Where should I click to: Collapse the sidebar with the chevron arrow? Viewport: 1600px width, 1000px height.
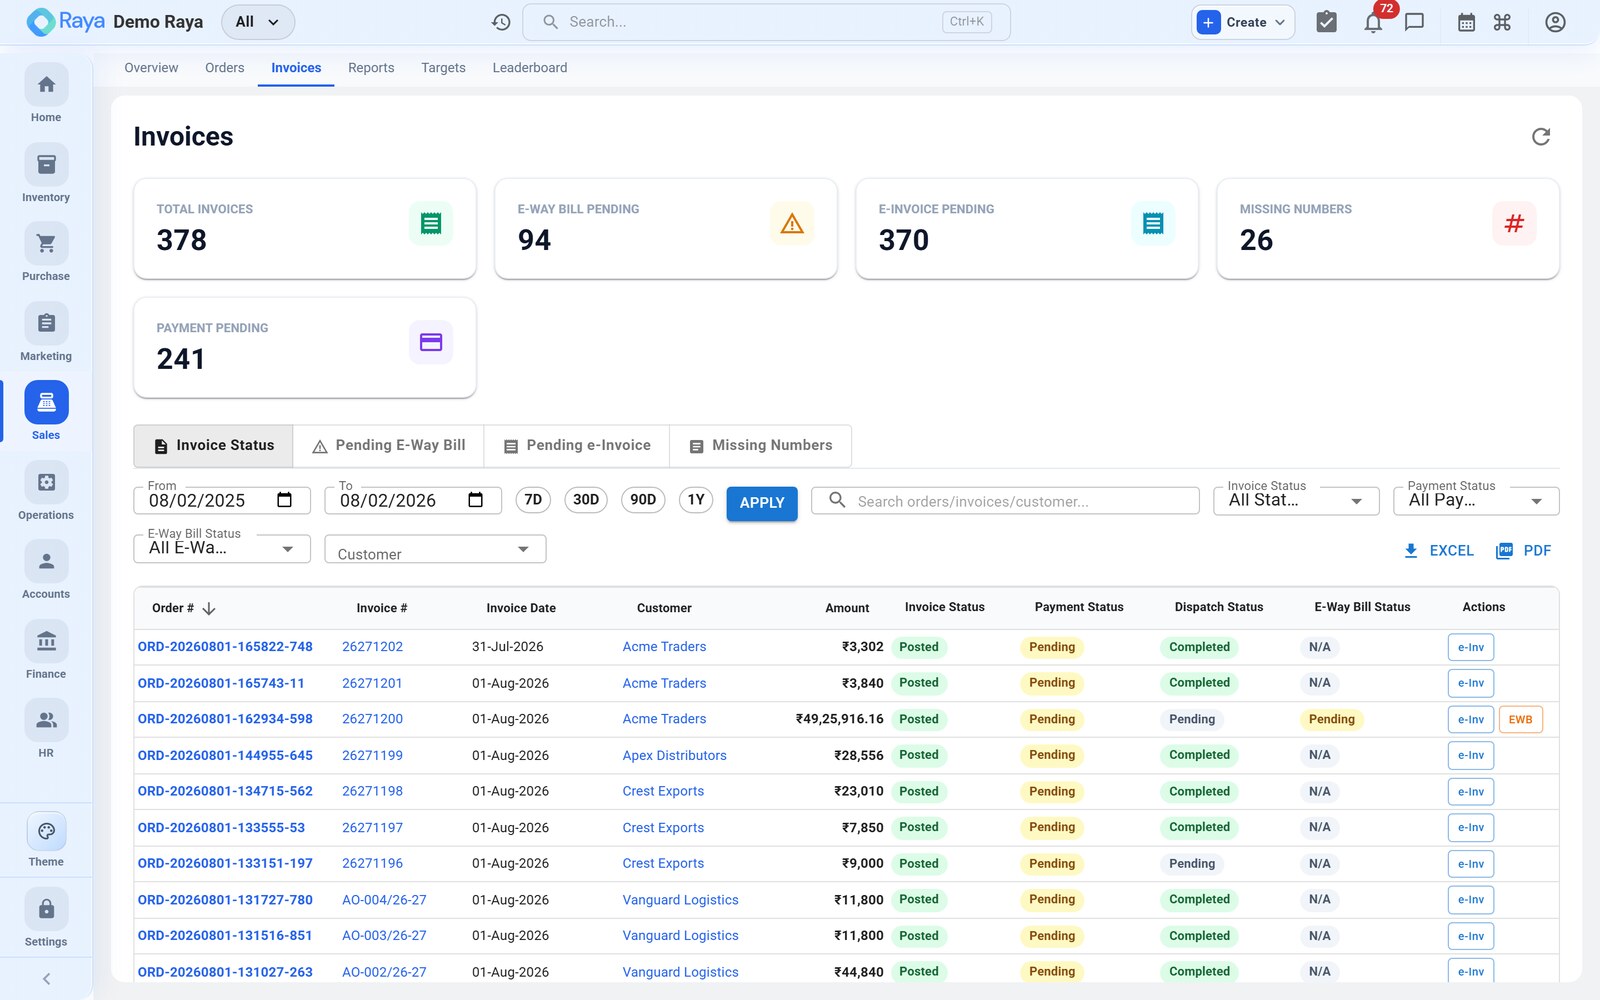46,979
